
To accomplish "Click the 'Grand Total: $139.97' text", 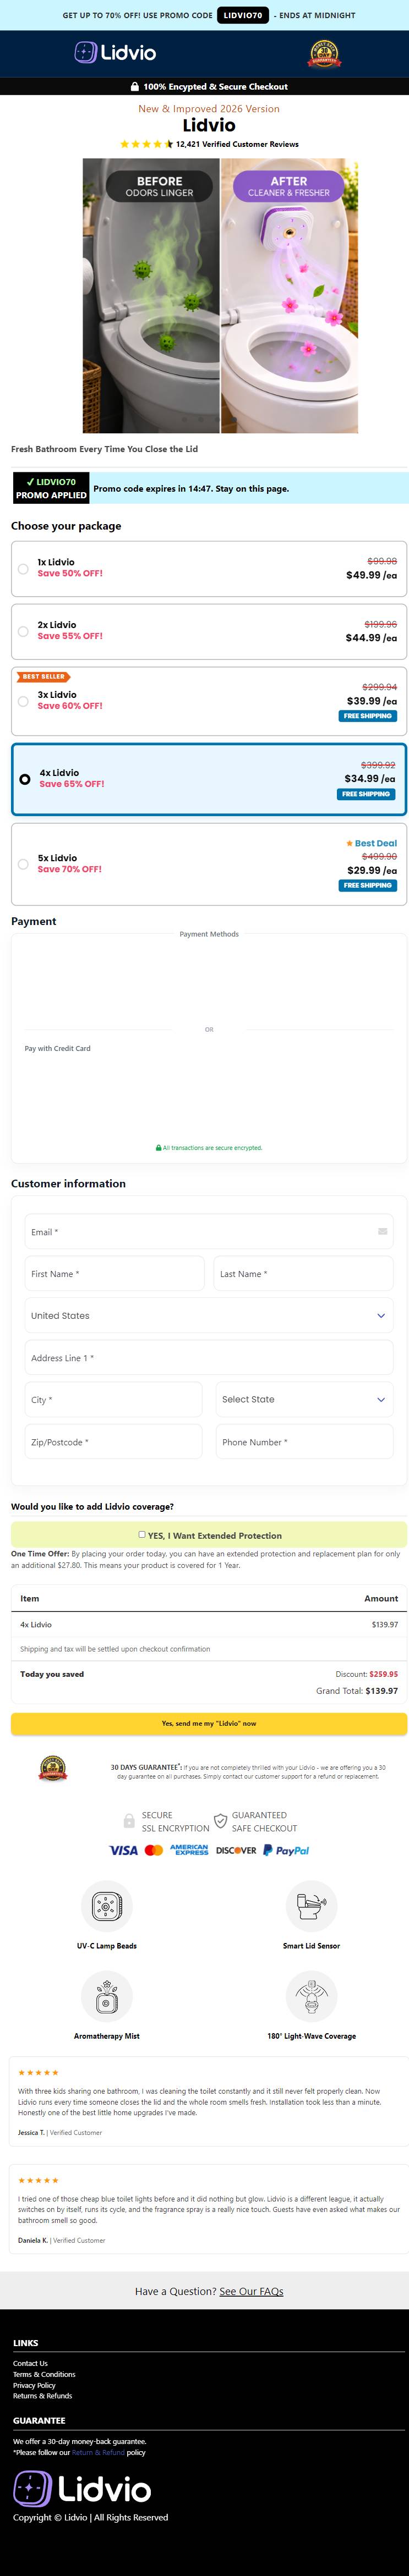I will pos(357,1691).
